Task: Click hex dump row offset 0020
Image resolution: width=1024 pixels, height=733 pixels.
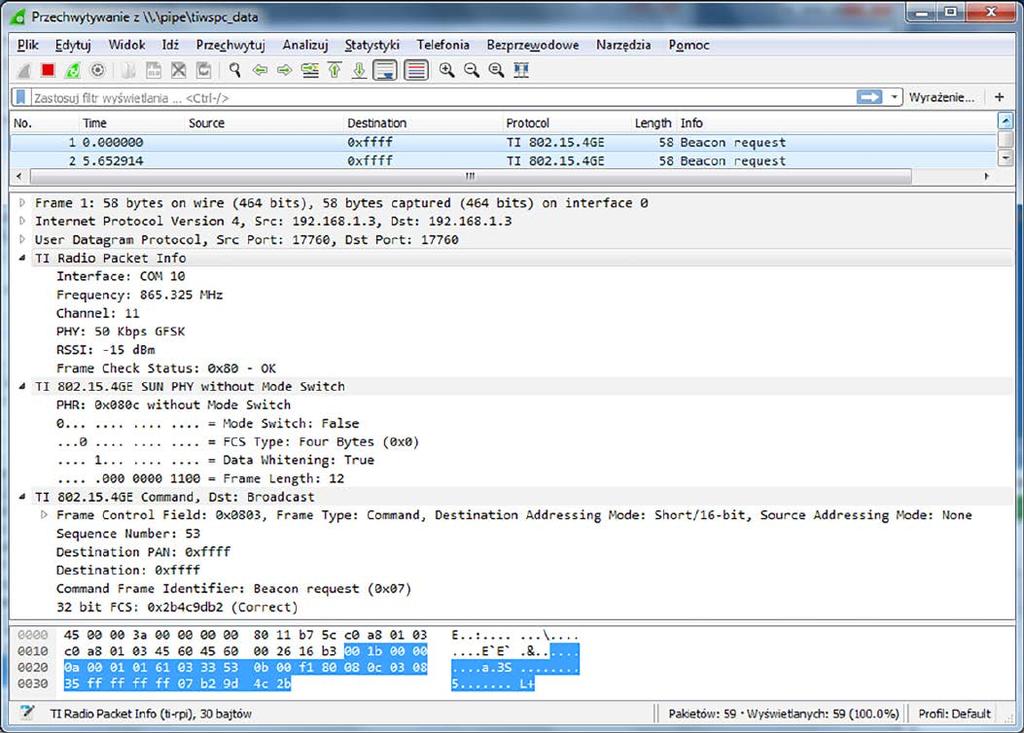Action: tap(33, 667)
